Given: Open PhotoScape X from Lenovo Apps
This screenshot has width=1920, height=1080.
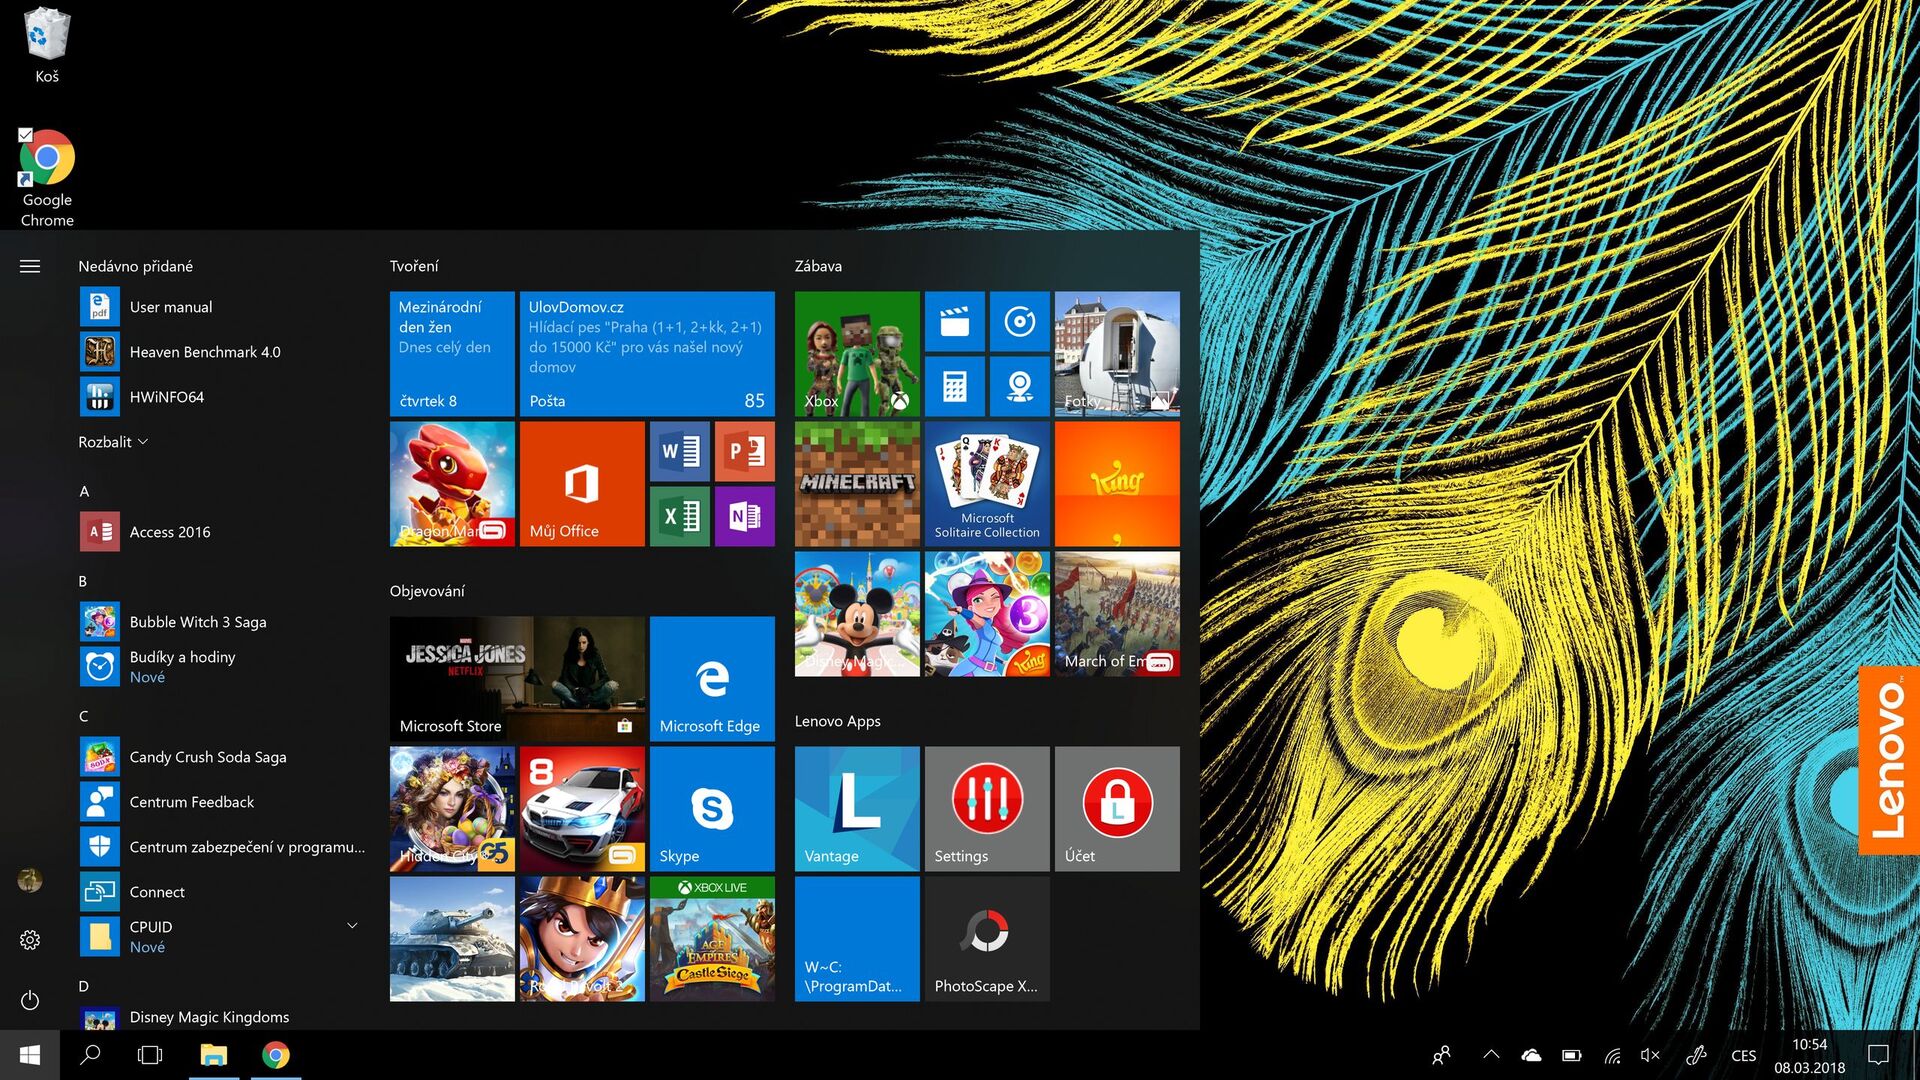Looking at the screenshot, I should tap(986, 938).
